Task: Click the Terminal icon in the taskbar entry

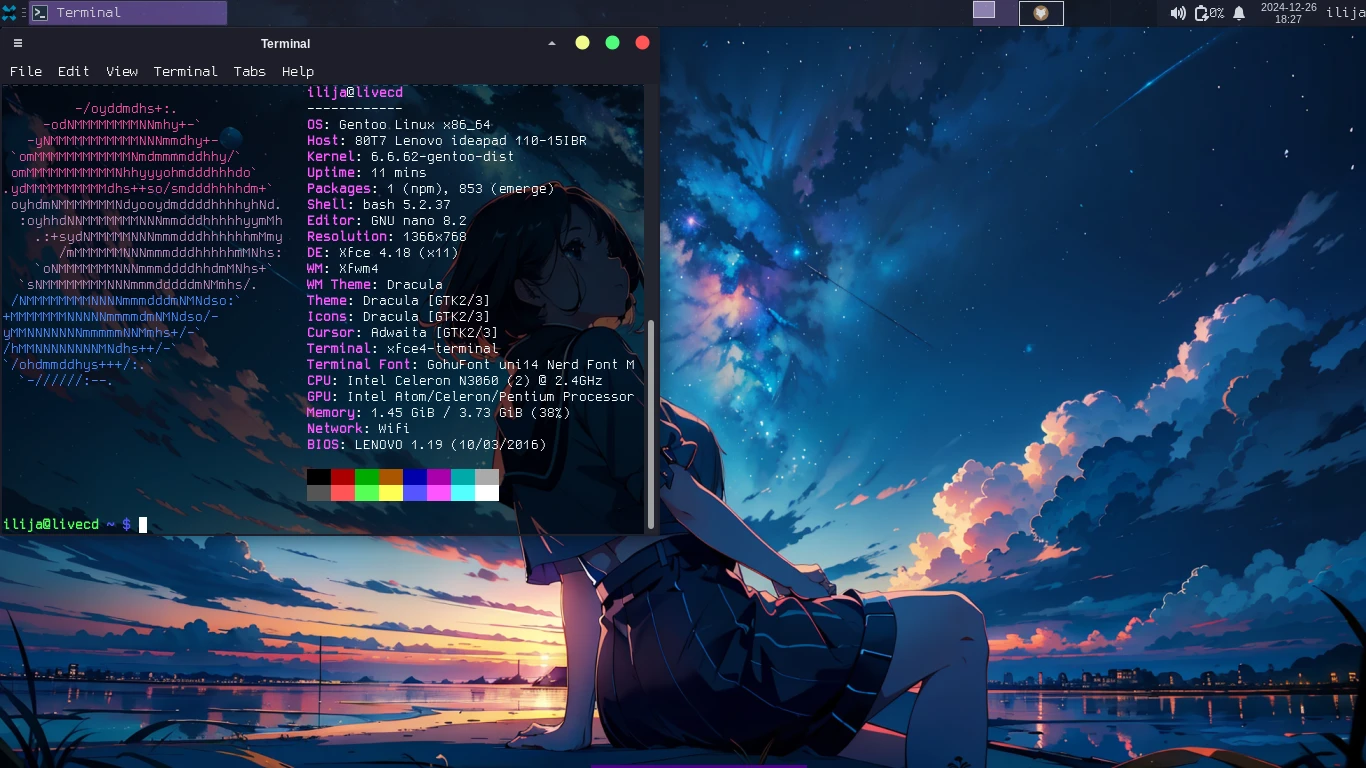Action: (40, 13)
